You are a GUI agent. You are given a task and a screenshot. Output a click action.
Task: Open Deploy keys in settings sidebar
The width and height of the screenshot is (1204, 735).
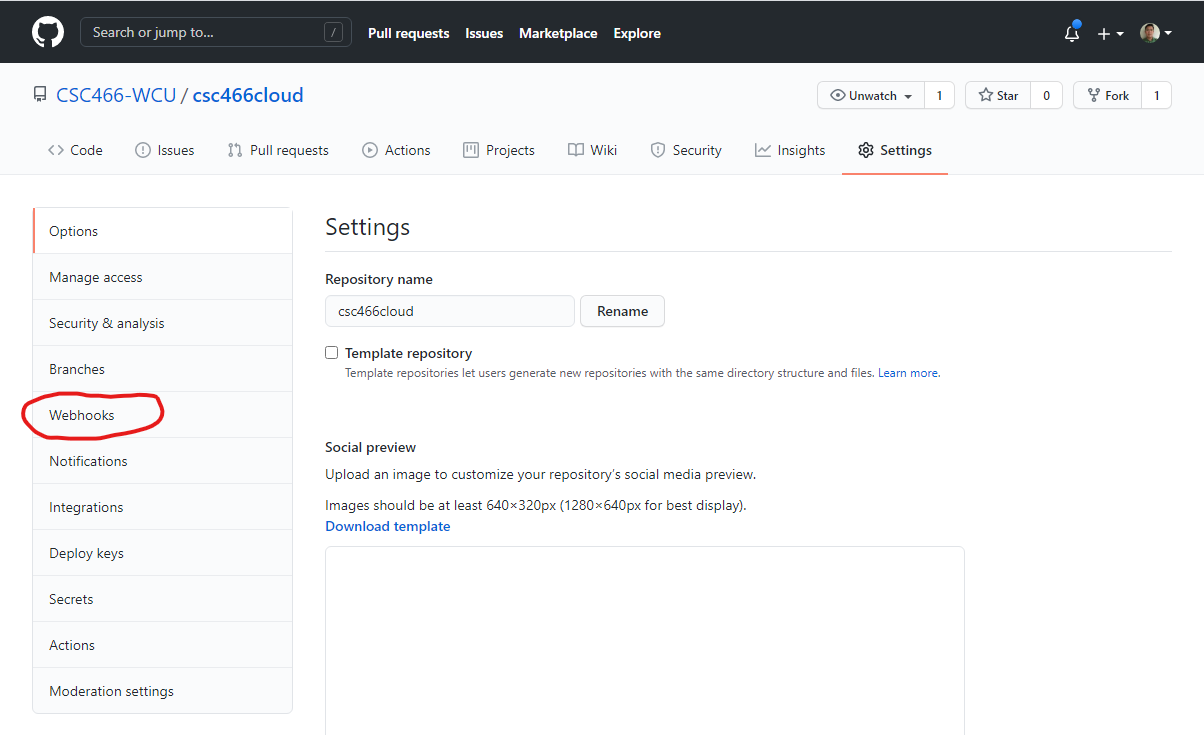86,553
